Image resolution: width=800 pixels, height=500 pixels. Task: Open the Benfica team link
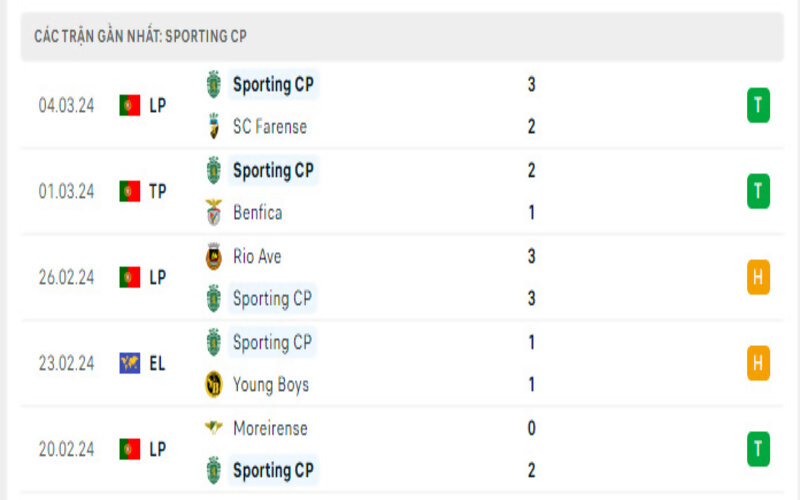coord(257,213)
